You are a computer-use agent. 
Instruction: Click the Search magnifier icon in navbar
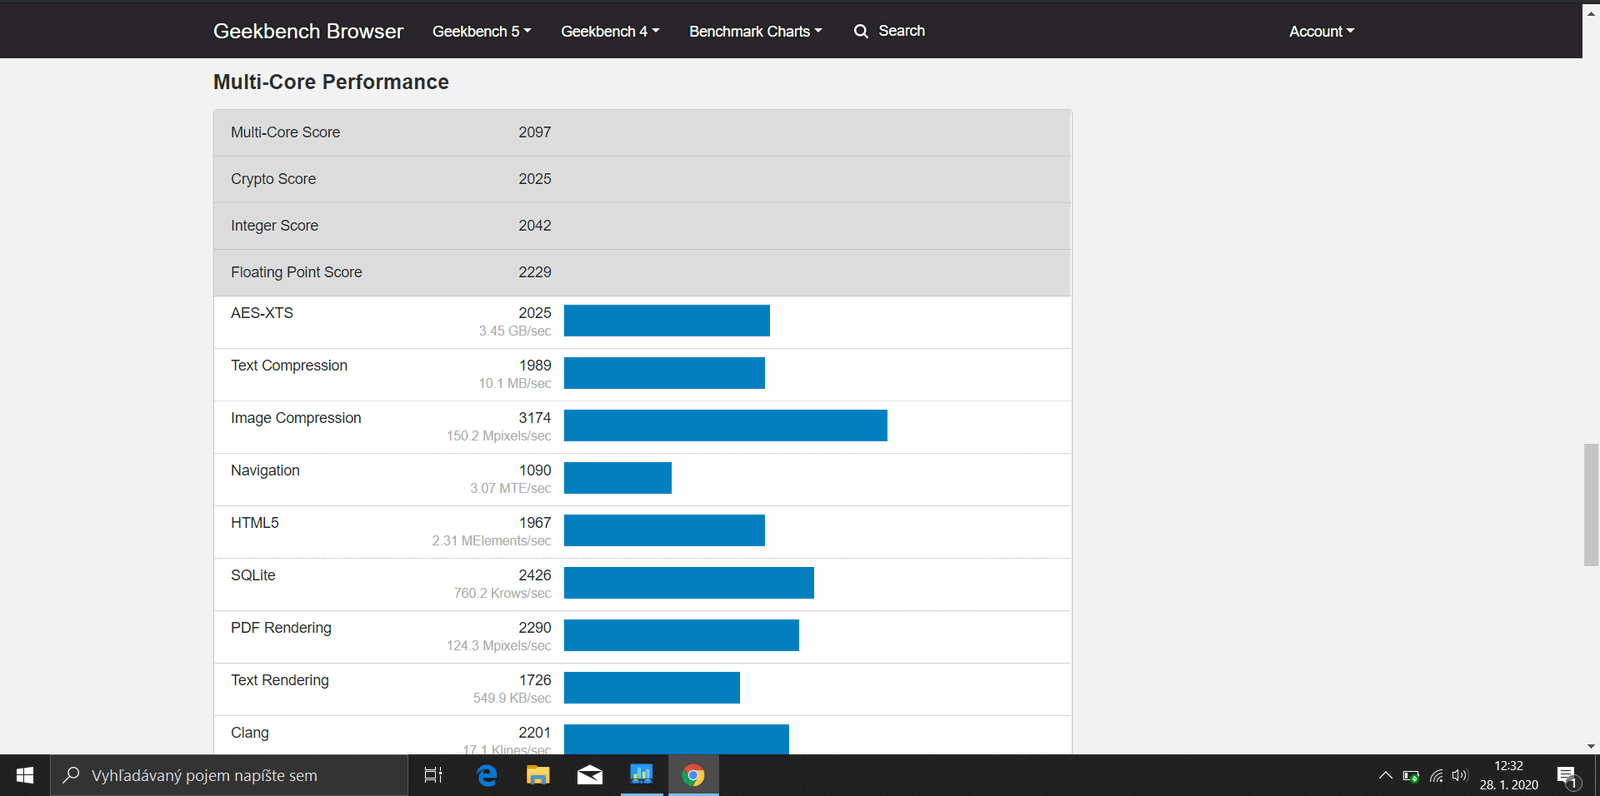(861, 31)
